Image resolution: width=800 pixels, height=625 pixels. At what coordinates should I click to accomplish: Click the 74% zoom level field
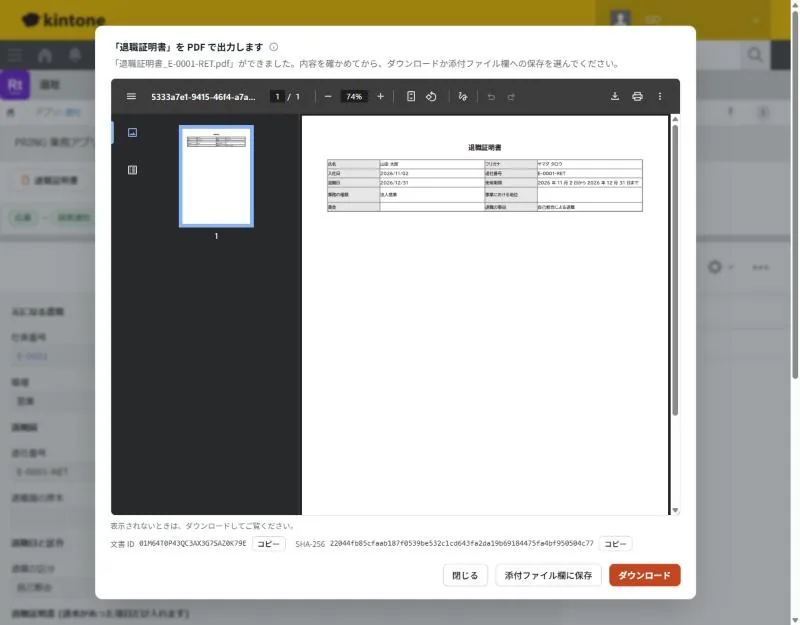354,96
